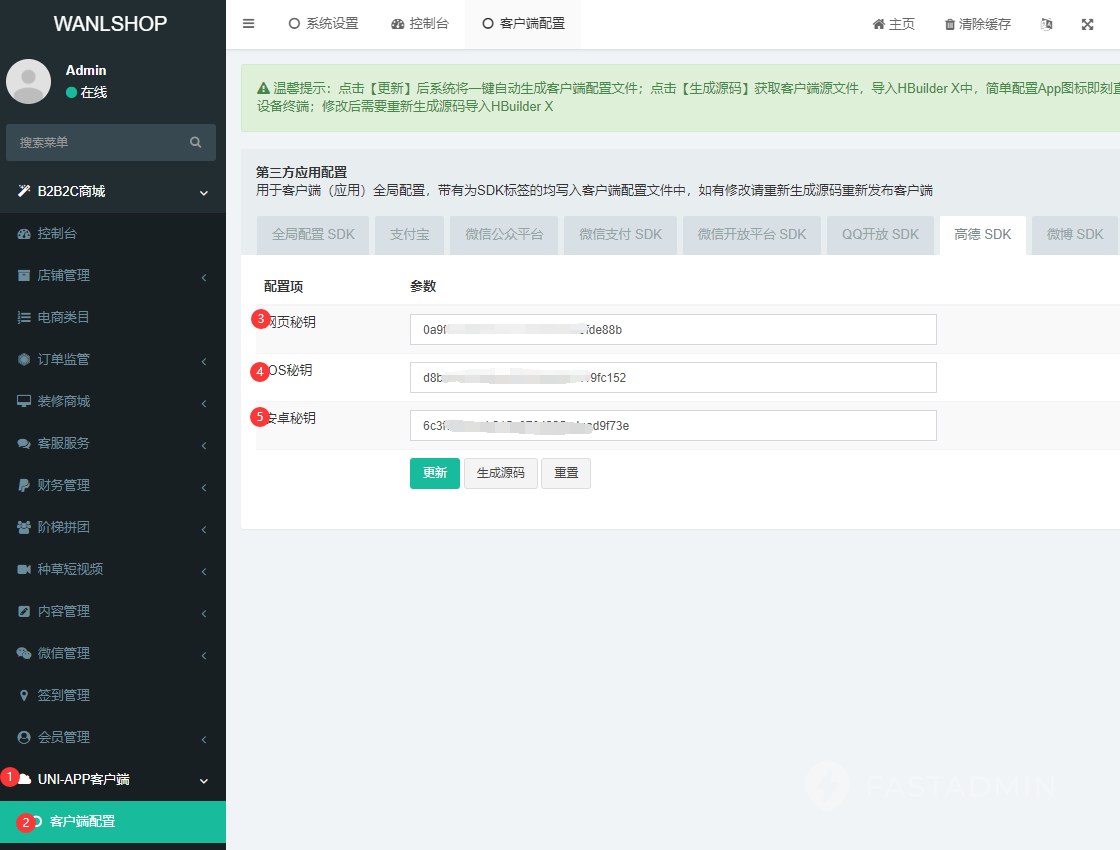Click the trash icon beside 清除缓存
The height and width of the screenshot is (850, 1120).
[x=950, y=24]
